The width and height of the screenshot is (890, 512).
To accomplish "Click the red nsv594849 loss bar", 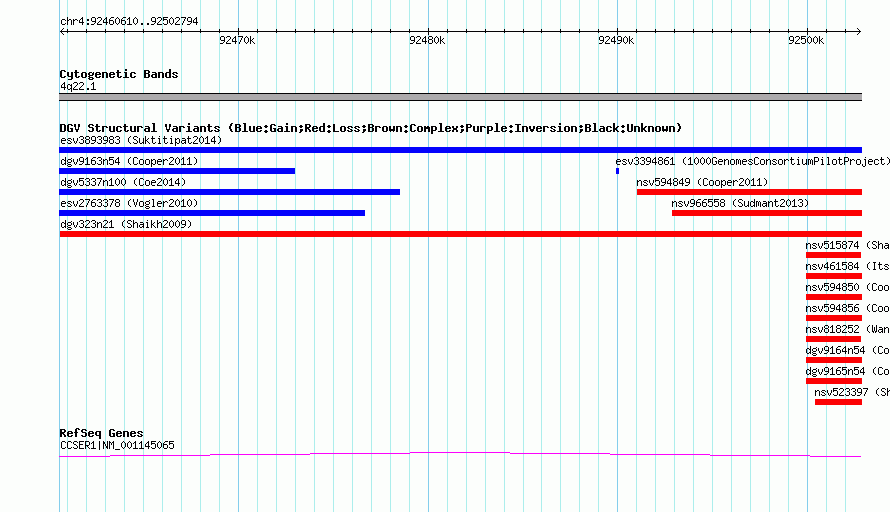I will 749,192.
